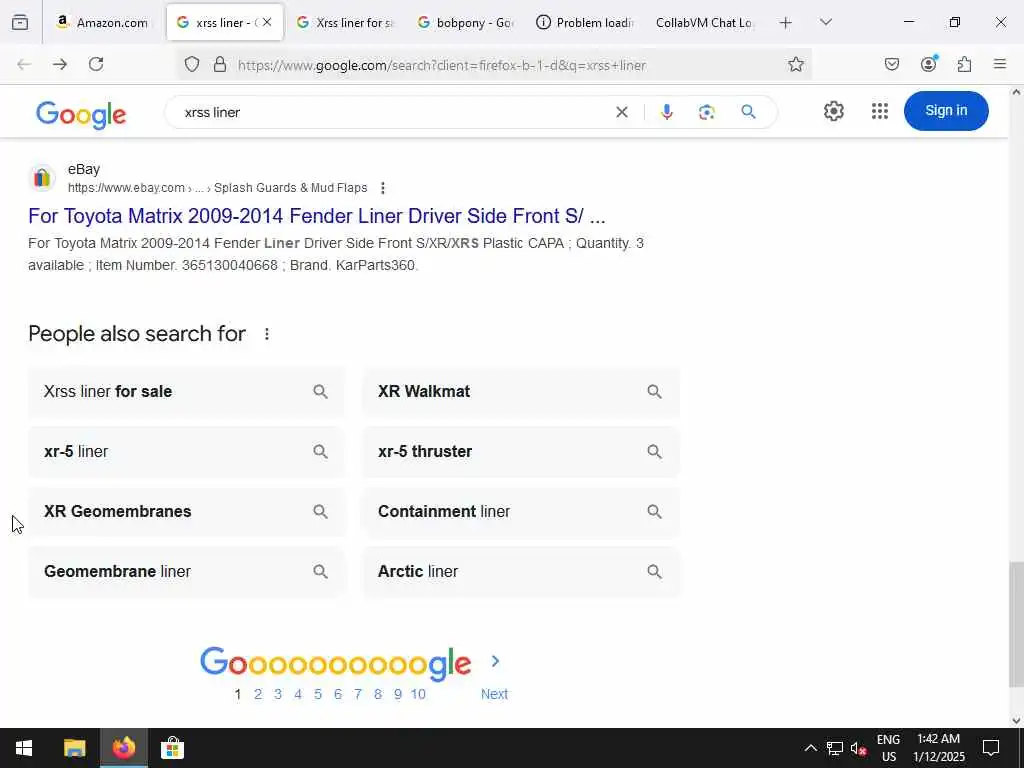This screenshot has height=768, width=1024.
Task: List all tabs dropdown arrow
Action: pyautogui.click(x=826, y=22)
